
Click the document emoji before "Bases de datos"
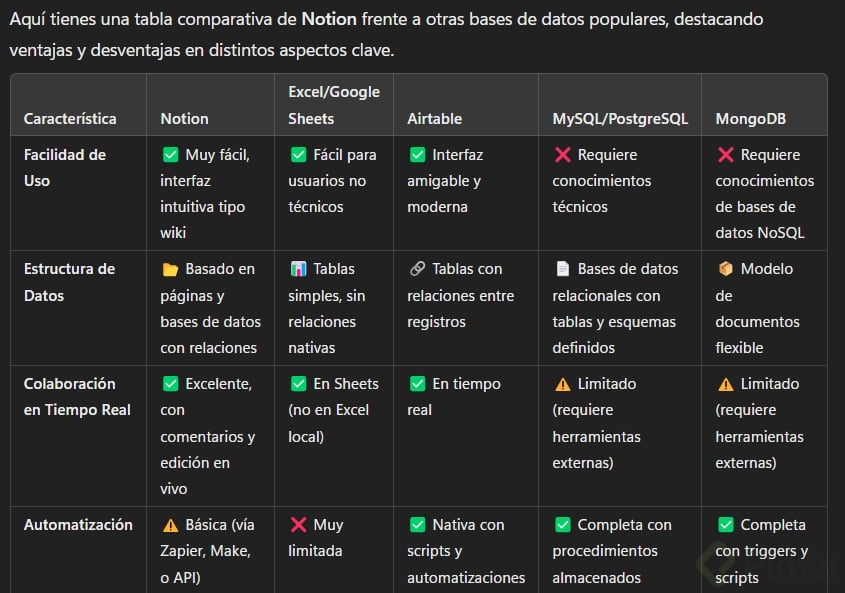[563, 268]
